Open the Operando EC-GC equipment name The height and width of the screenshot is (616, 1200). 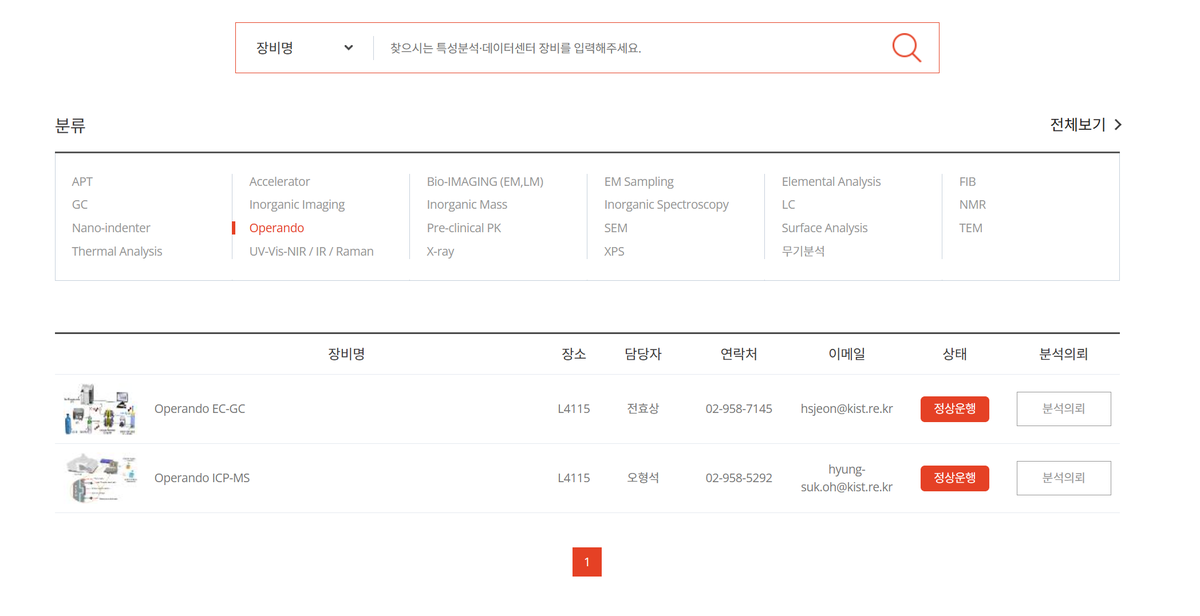point(199,409)
